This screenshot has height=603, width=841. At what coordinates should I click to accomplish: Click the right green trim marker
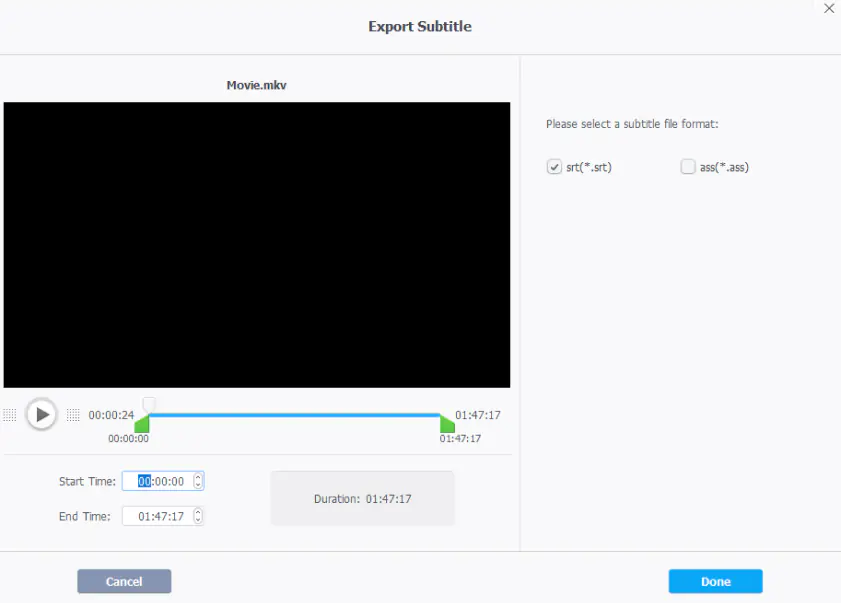point(446,424)
